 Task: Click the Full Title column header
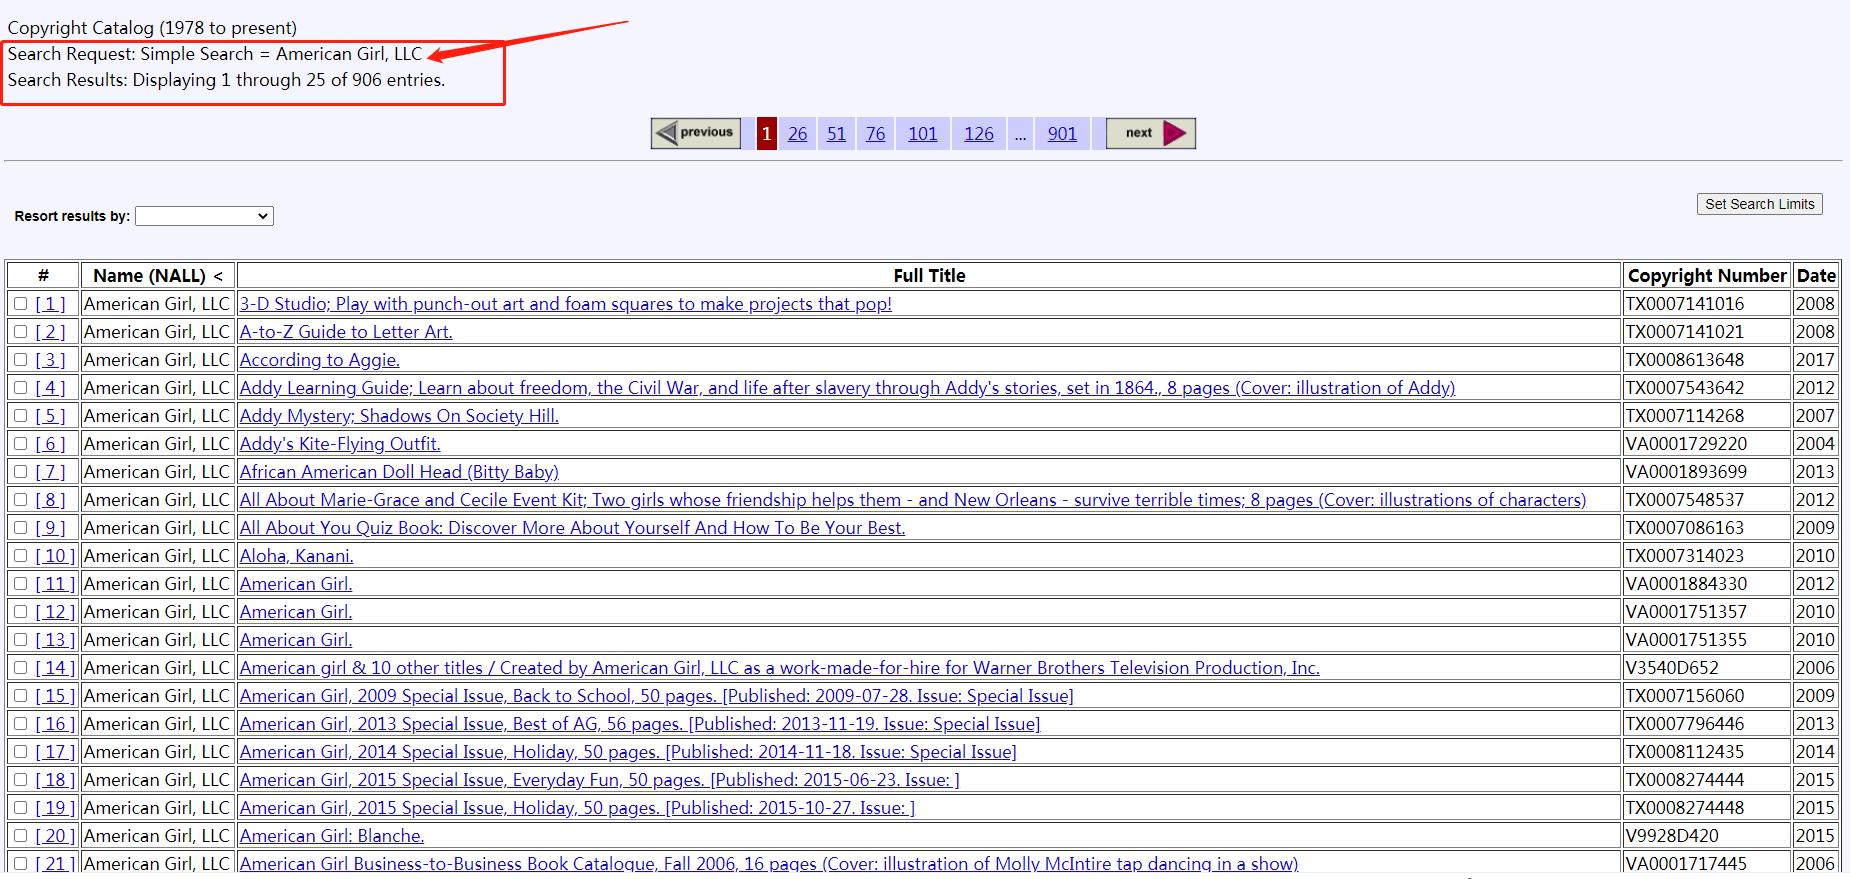pyautogui.click(x=929, y=276)
